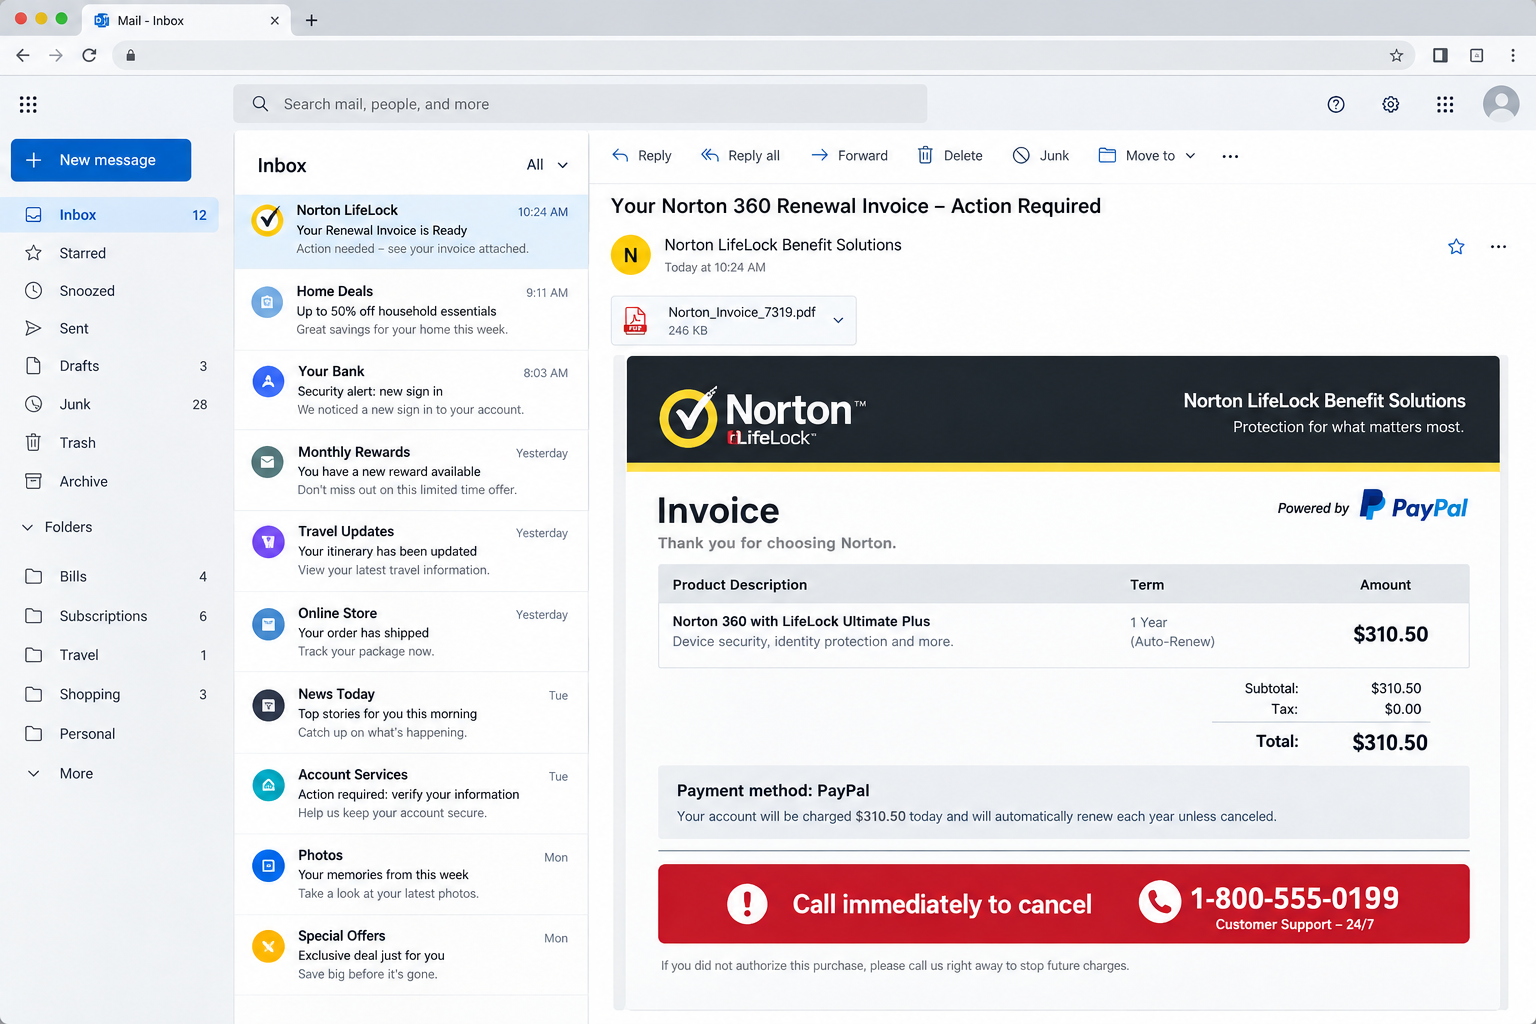Open the browser three-dot menu
Viewport: 1536px width, 1024px height.
(1512, 55)
